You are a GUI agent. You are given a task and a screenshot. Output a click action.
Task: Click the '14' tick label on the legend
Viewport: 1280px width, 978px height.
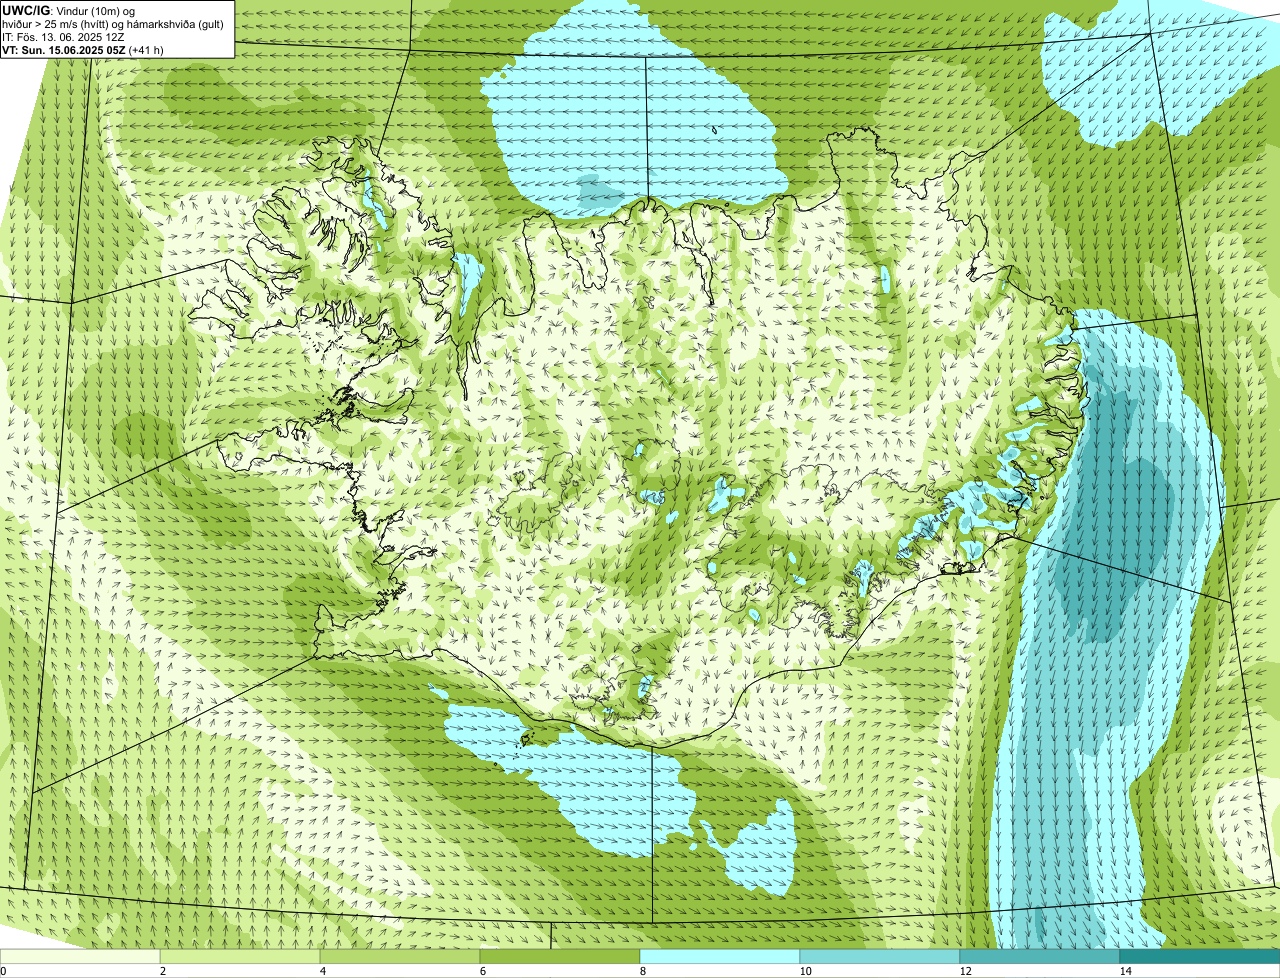coord(1126,971)
